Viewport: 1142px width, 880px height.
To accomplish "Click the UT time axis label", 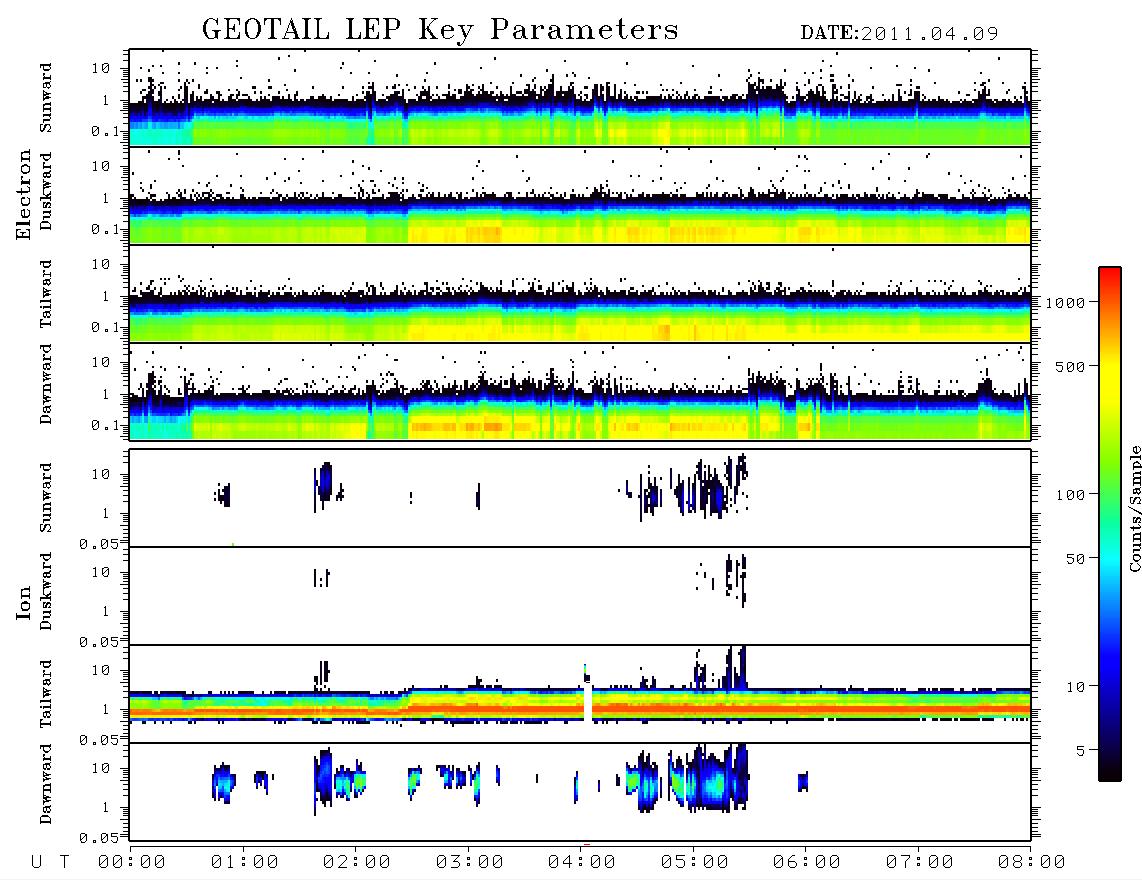I will (x=51, y=863).
